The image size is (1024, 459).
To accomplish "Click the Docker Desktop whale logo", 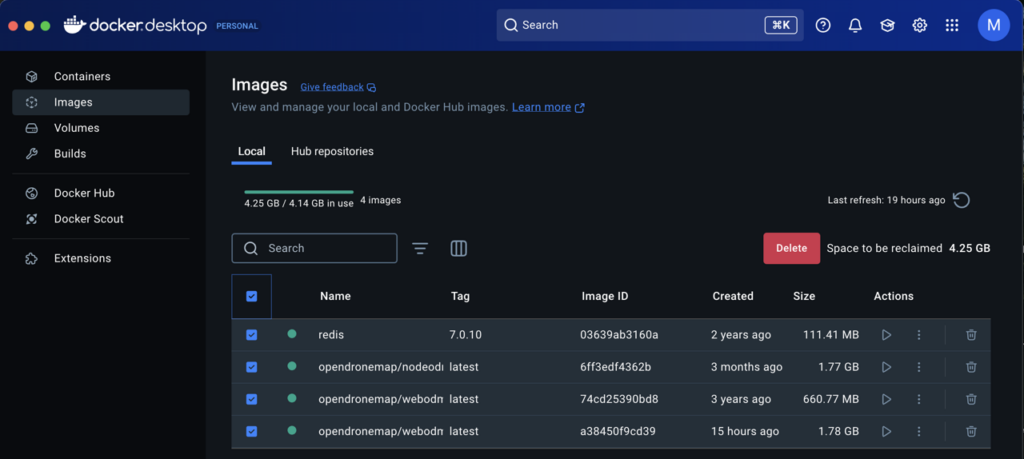I will click(75, 25).
